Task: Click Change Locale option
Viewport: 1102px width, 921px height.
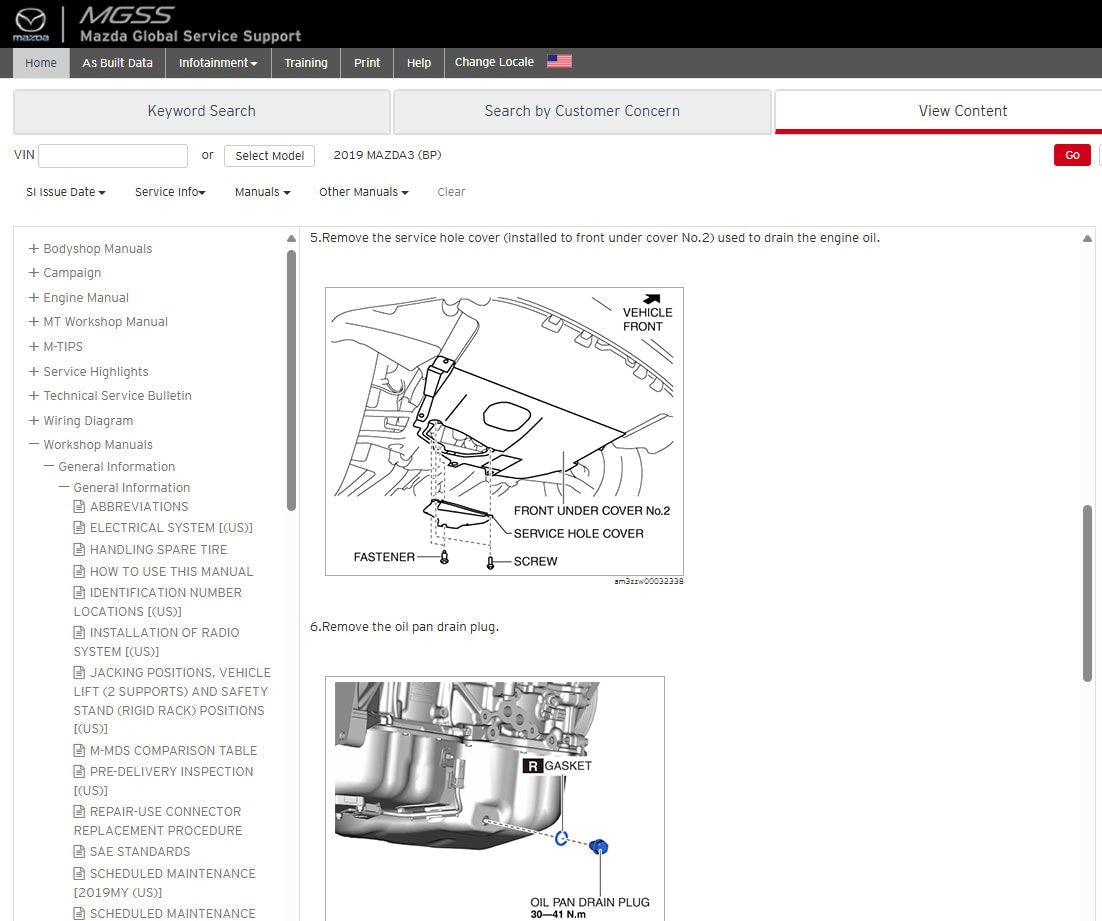Action: 494,62
